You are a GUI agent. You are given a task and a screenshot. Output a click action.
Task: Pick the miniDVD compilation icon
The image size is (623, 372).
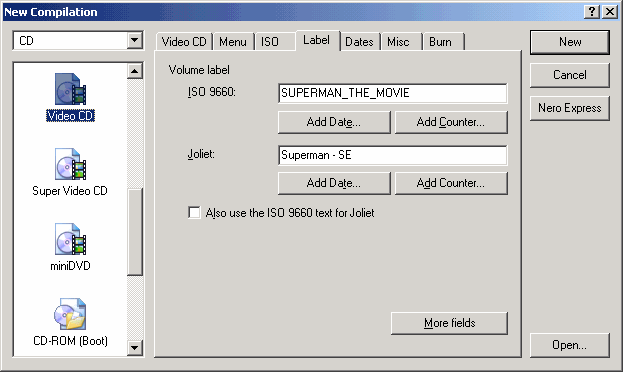point(70,239)
